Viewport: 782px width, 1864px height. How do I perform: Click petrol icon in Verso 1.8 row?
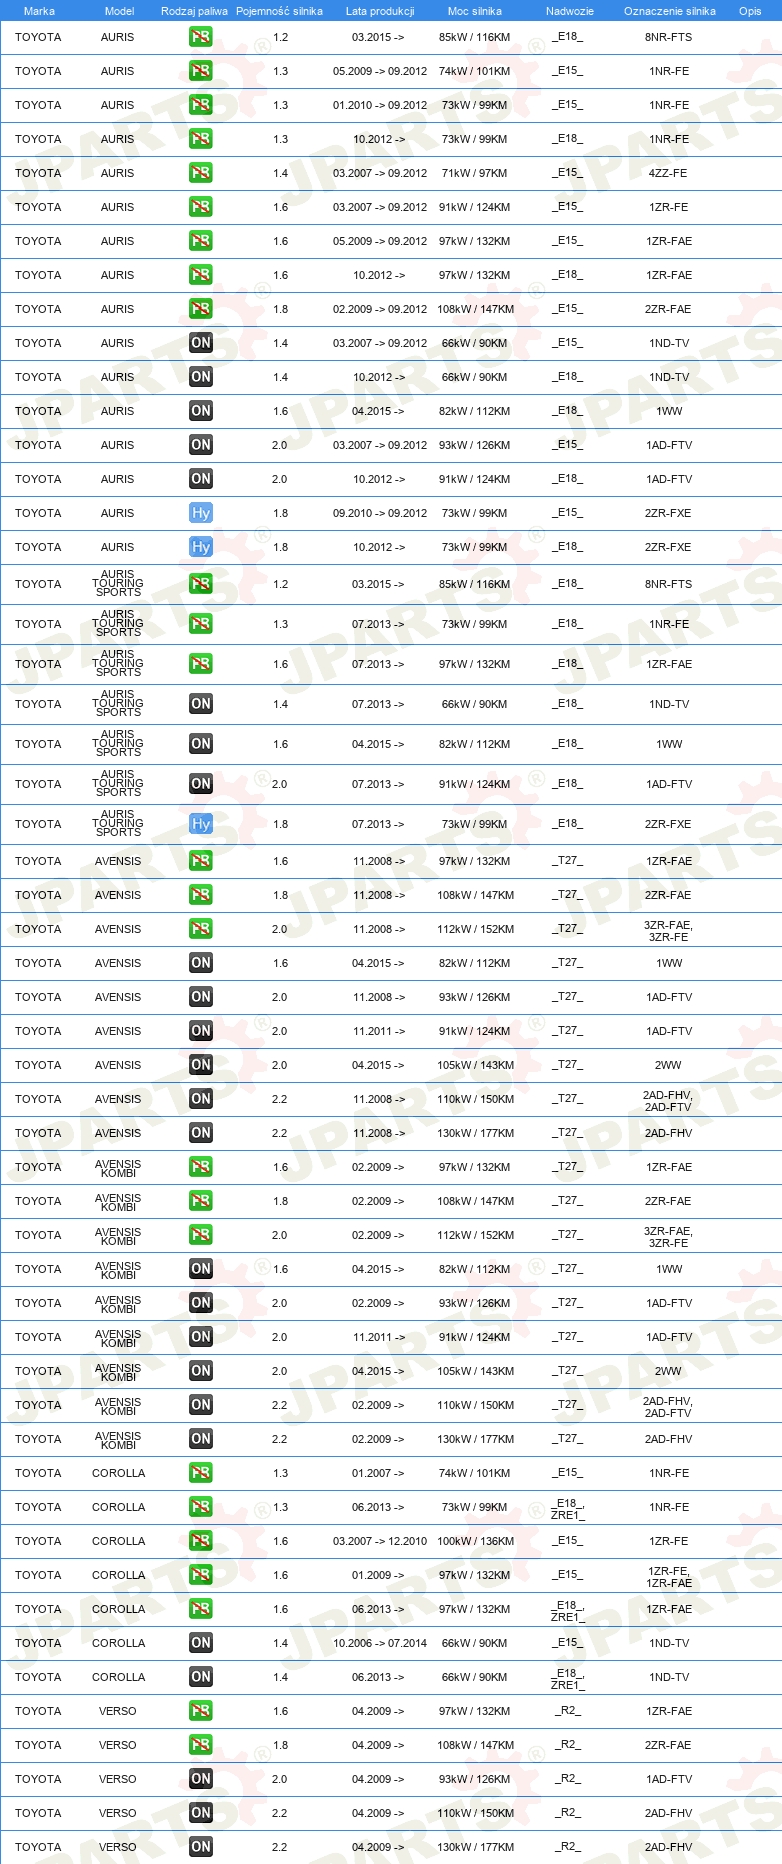(201, 1745)
